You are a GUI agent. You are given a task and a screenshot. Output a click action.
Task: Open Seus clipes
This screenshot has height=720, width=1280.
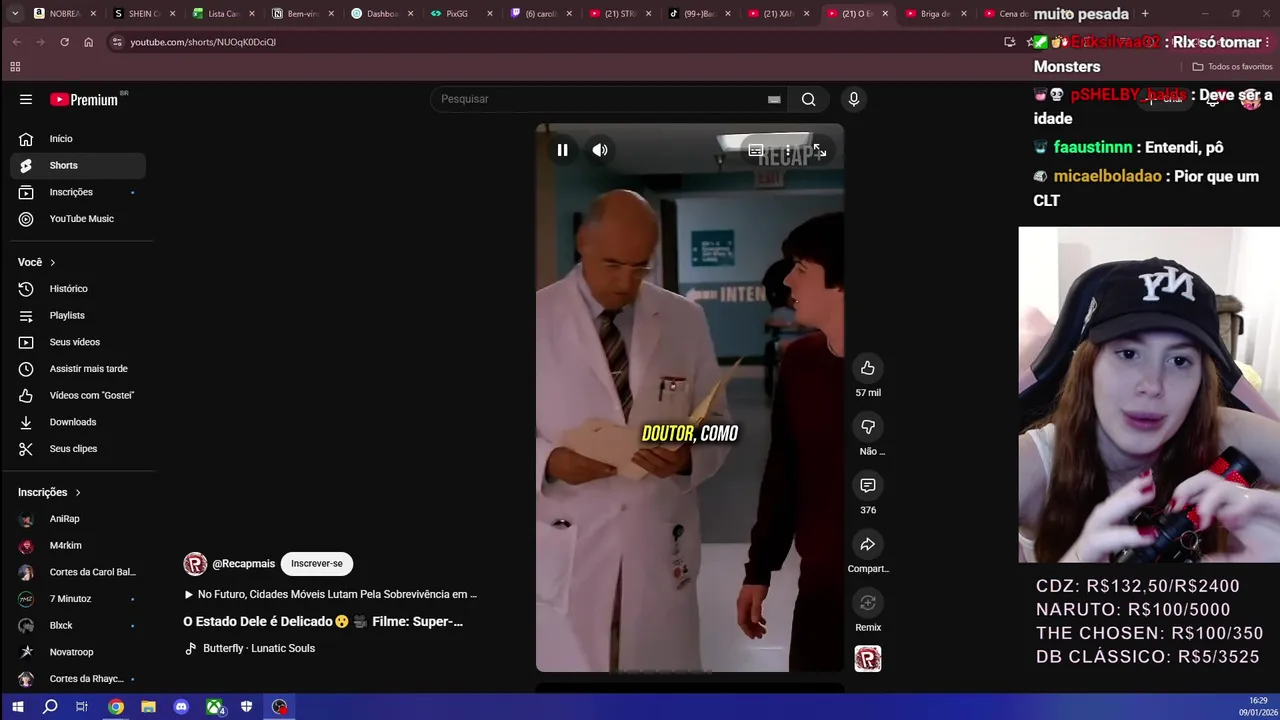[78, 449]
